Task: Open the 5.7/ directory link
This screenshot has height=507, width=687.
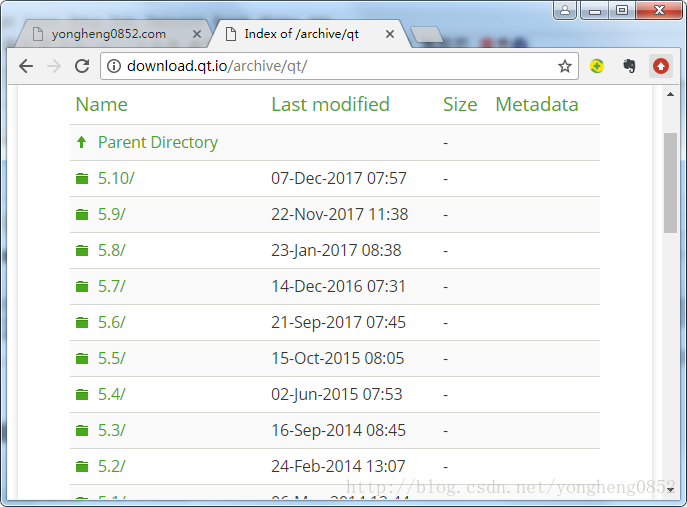Action: coord(111,286)
